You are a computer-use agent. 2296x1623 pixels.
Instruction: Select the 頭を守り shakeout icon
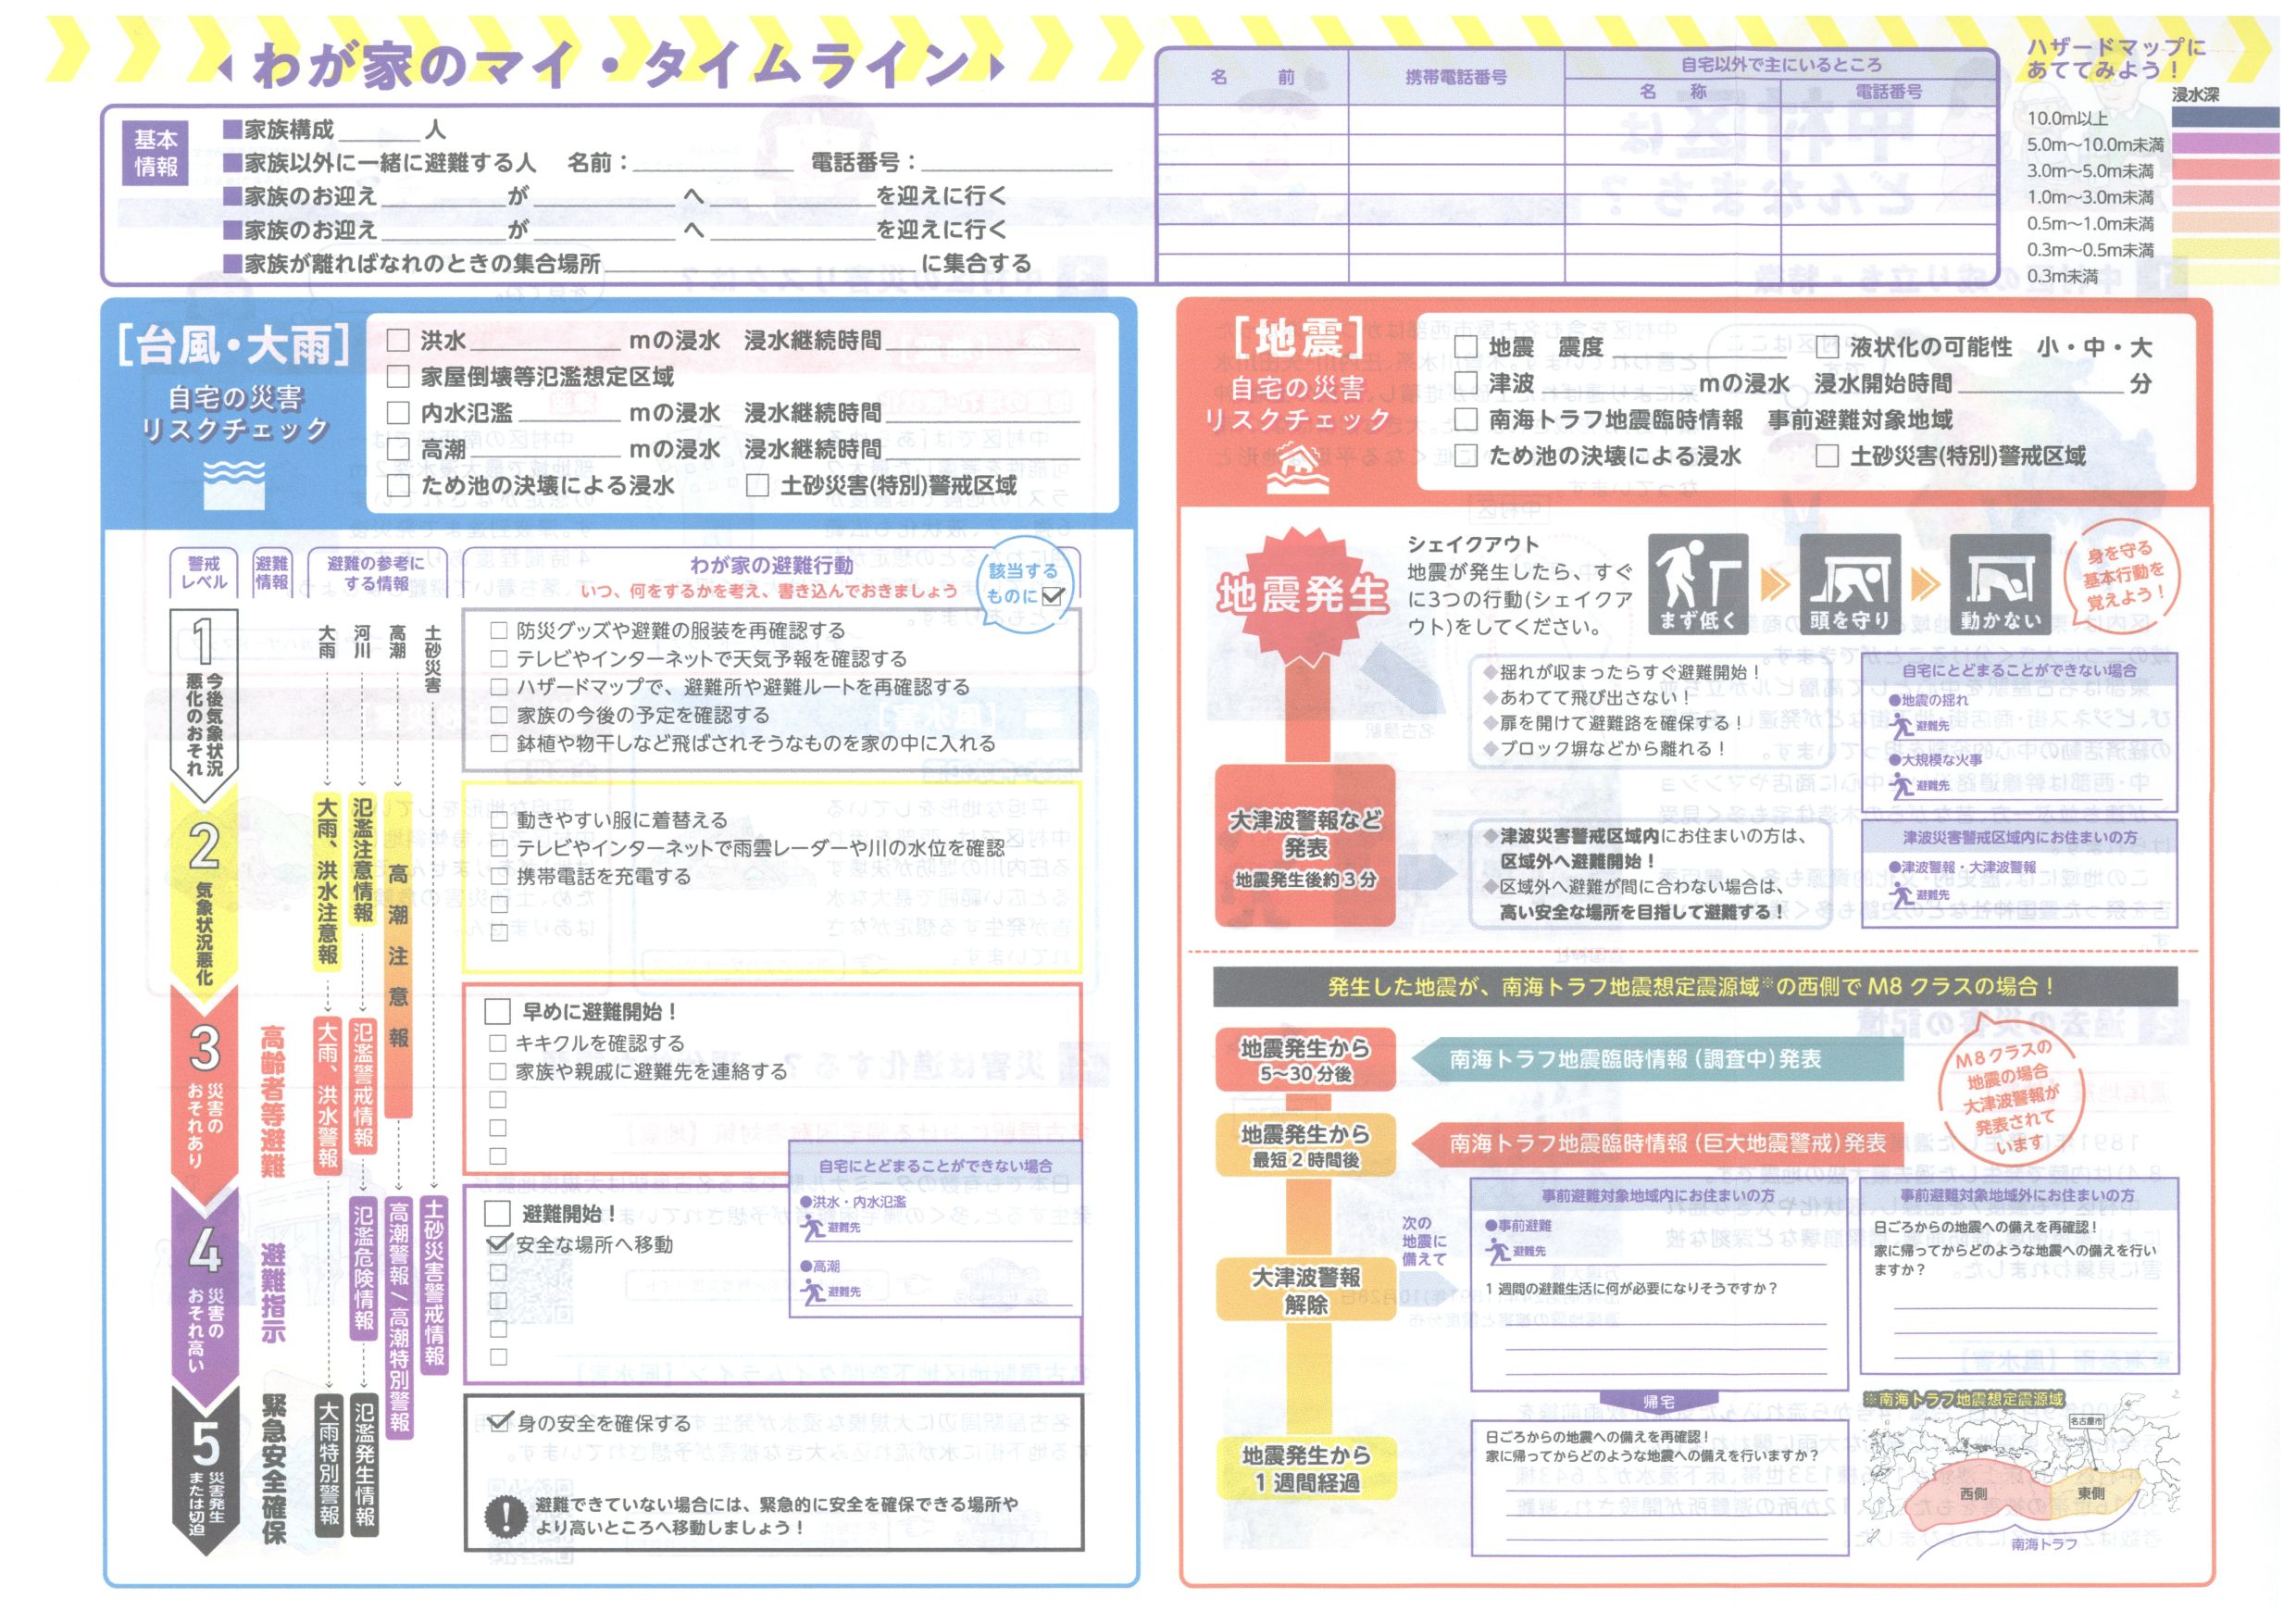(1849, 584)
